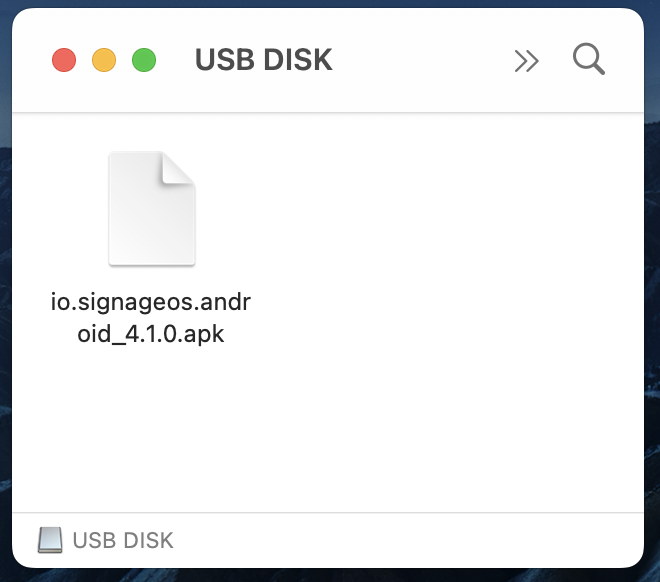Click the "io.signageos.andr" line of the filename
The image size is (660, 582).
coord(151,302)
